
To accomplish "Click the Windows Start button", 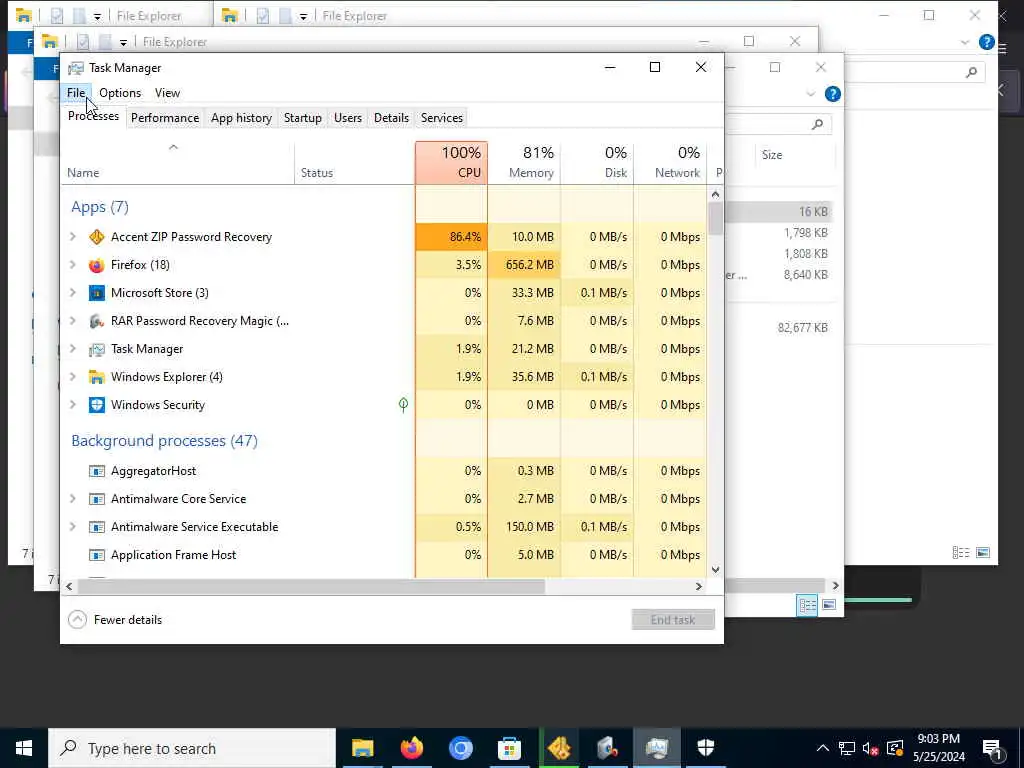I will [24, 748].
